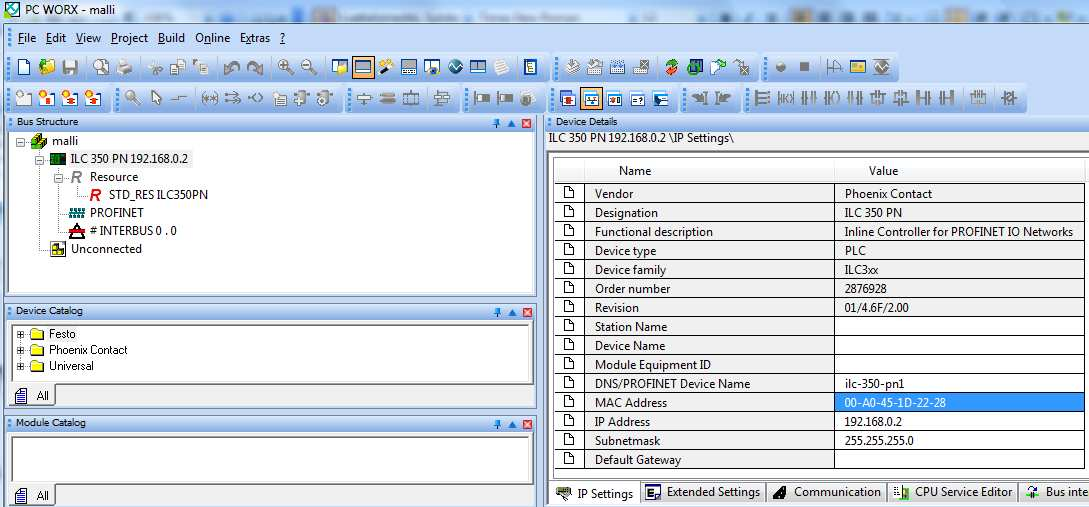Select STD_RES ILC350PN in the tree
Screen dimensions: 1089x507
pos(158,195)
